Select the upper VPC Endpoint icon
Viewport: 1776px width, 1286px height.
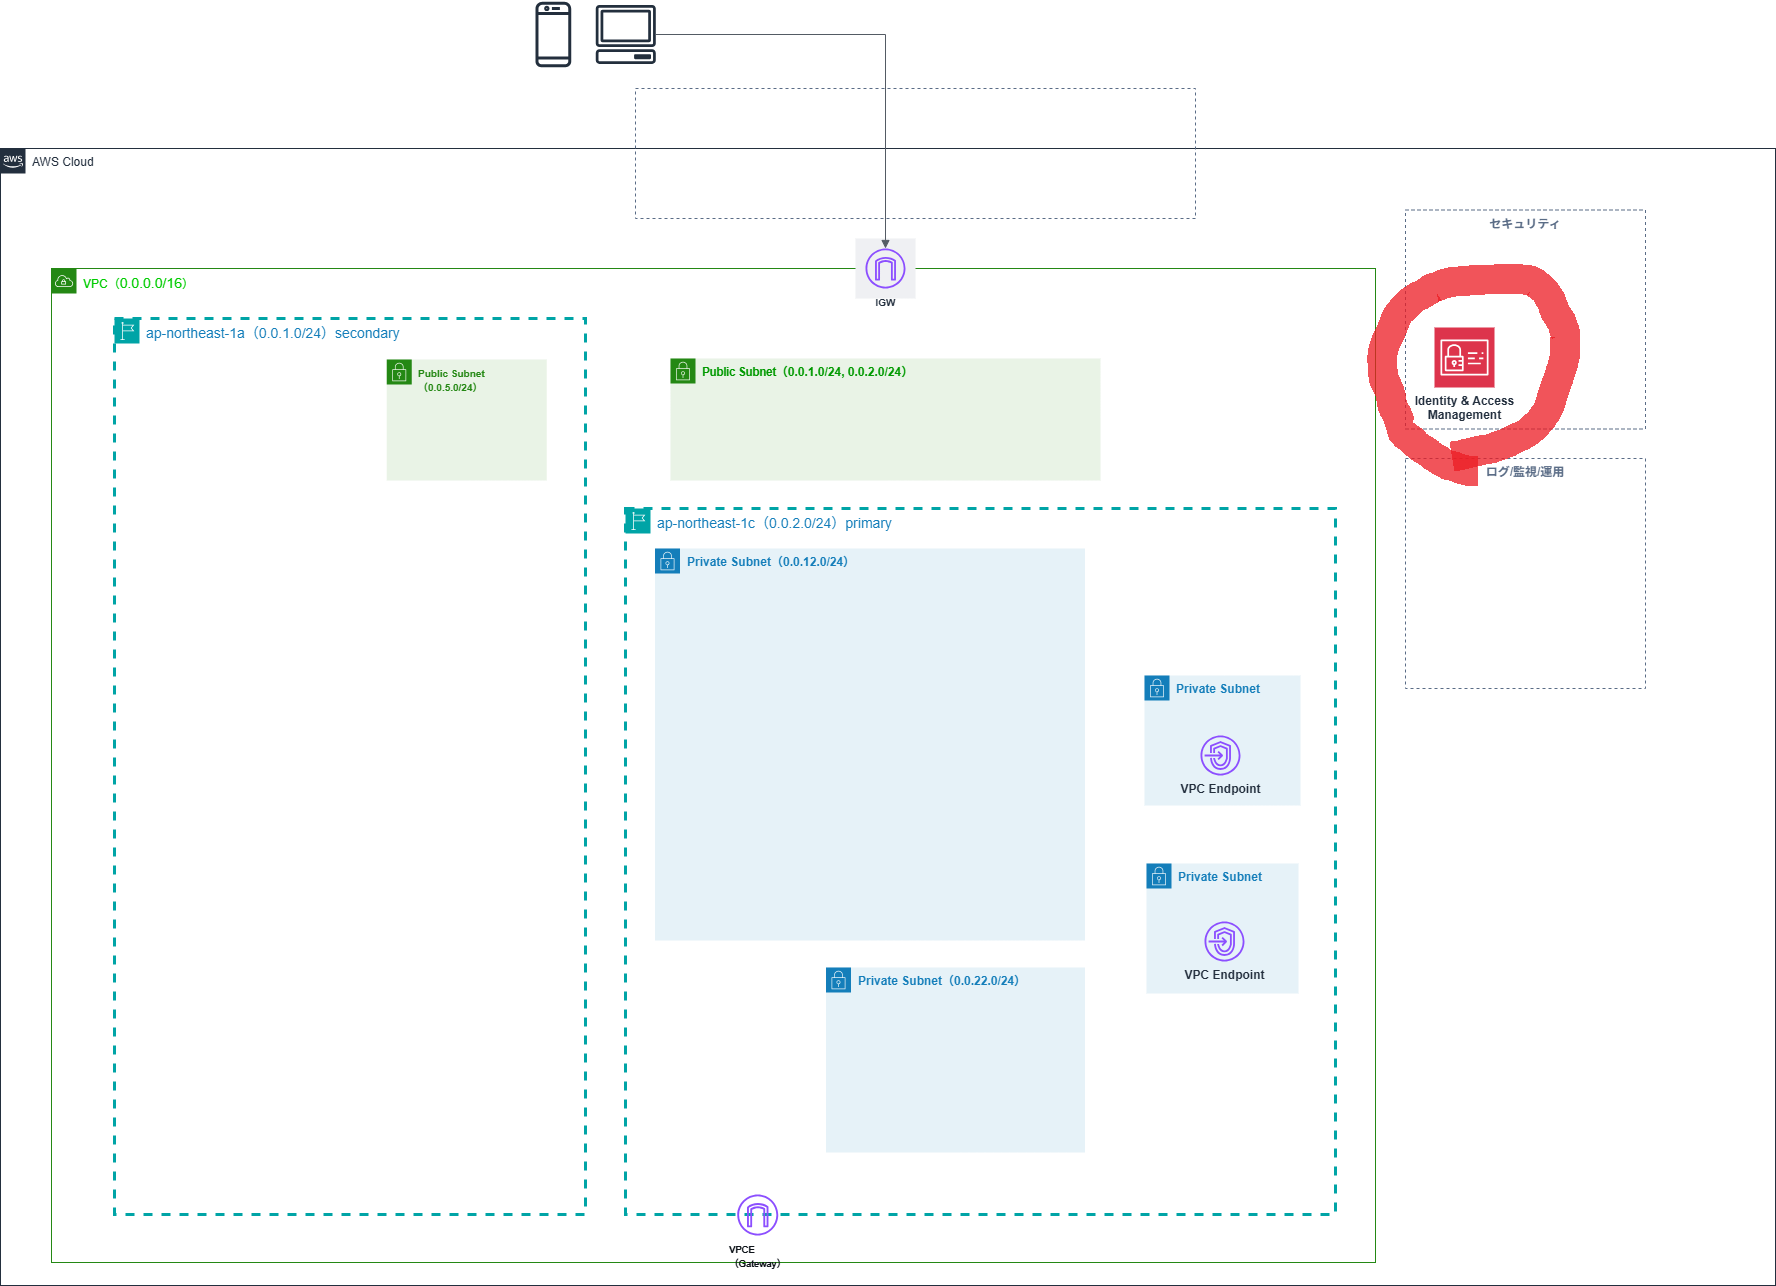click(x=1220, y=755)
